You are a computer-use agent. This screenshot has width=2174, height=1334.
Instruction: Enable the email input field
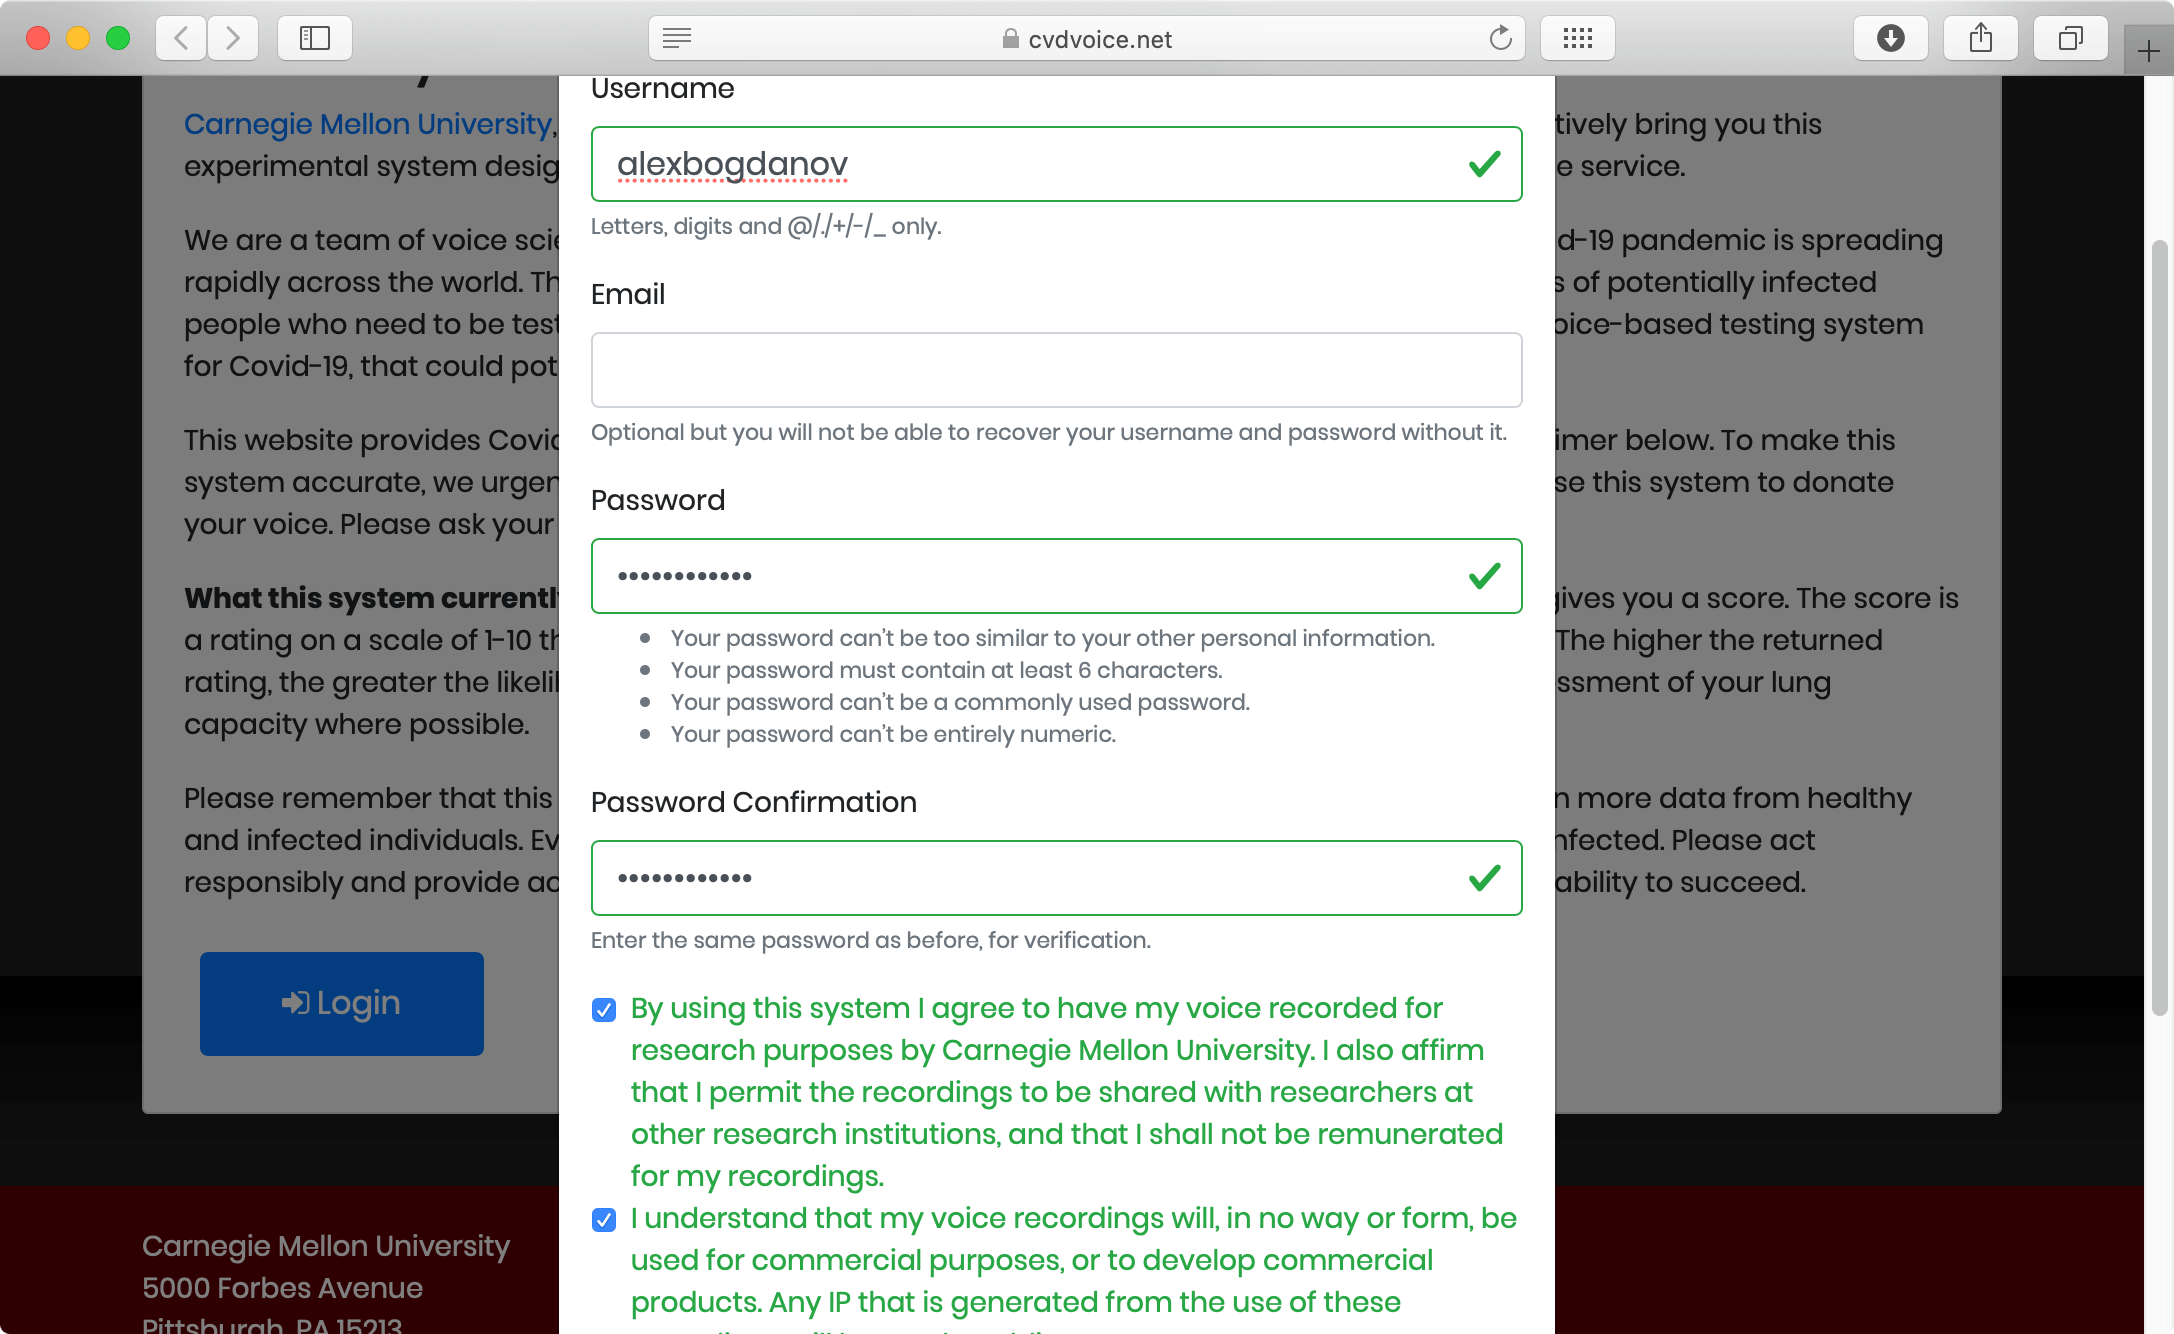[1056, 370]
